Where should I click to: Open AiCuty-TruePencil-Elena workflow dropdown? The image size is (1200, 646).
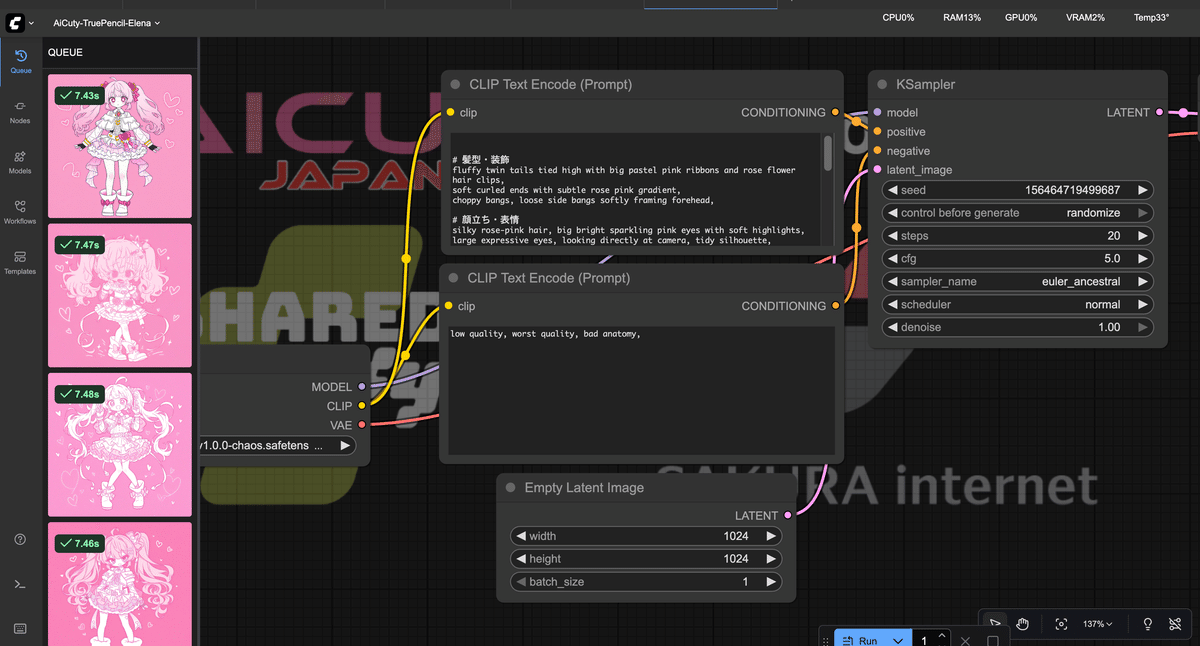click(x=109, y=22)
